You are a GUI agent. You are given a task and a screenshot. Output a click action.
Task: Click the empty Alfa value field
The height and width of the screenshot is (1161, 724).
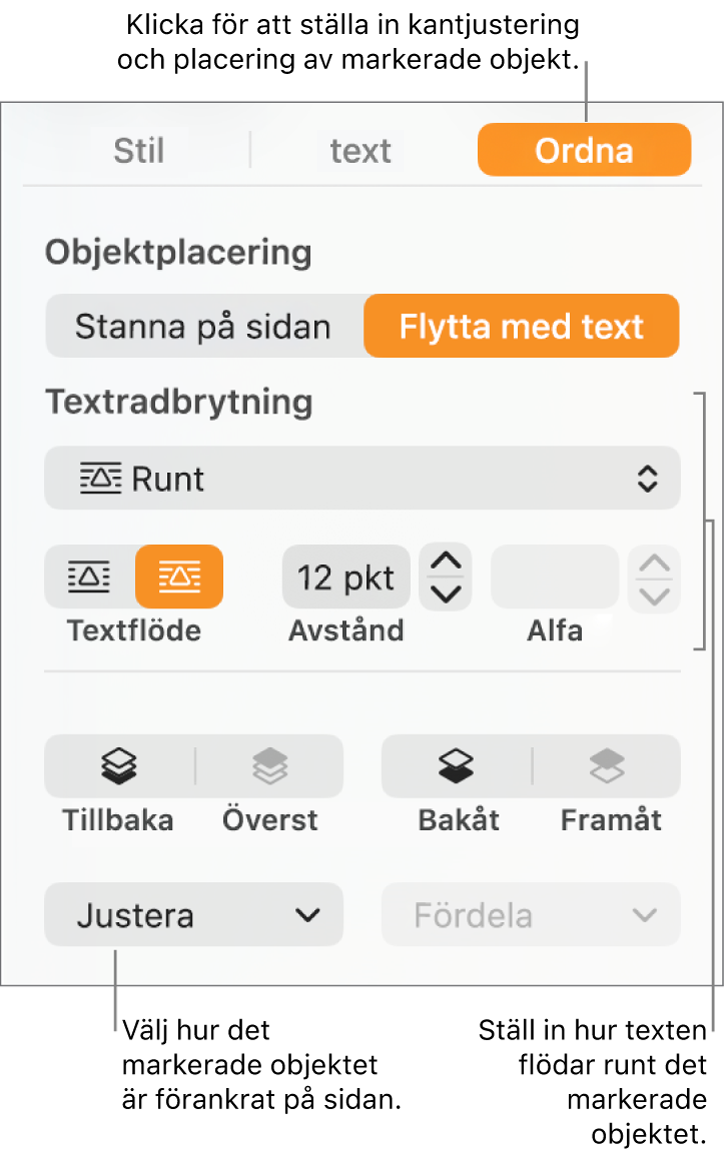tap(554, 577)
